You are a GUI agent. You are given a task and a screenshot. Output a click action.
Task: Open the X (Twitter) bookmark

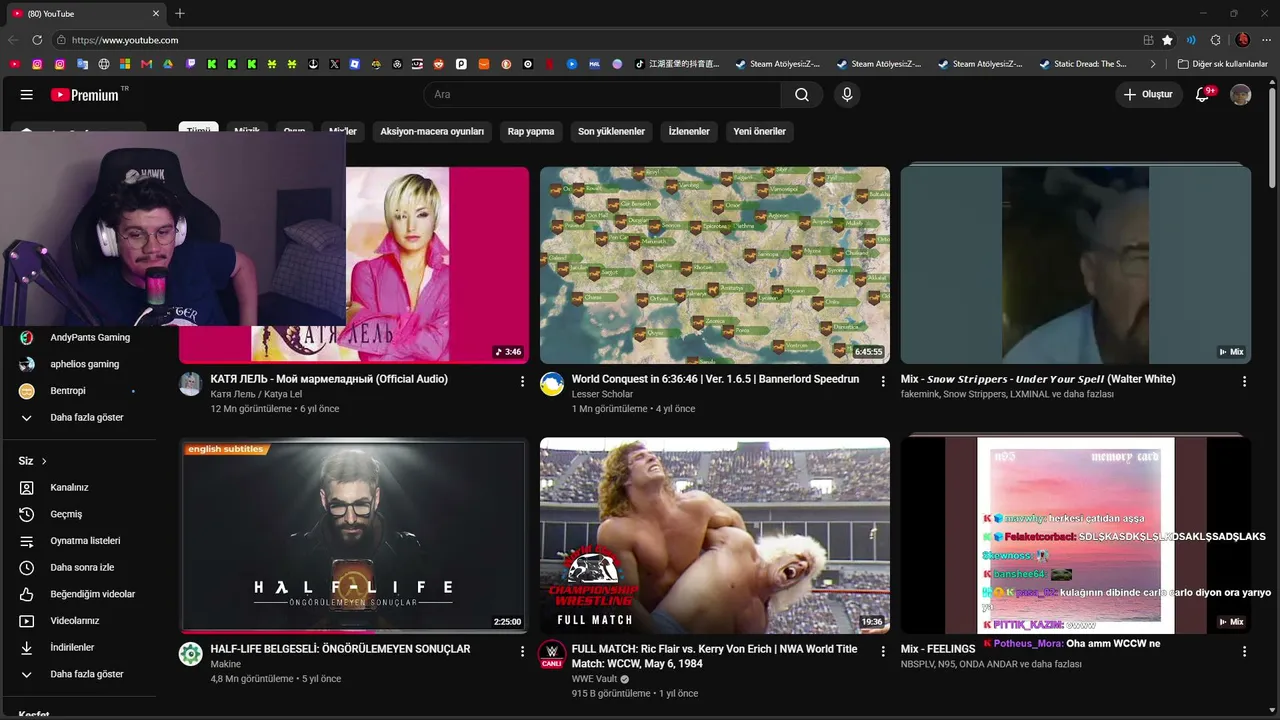(x=334, y=64)
